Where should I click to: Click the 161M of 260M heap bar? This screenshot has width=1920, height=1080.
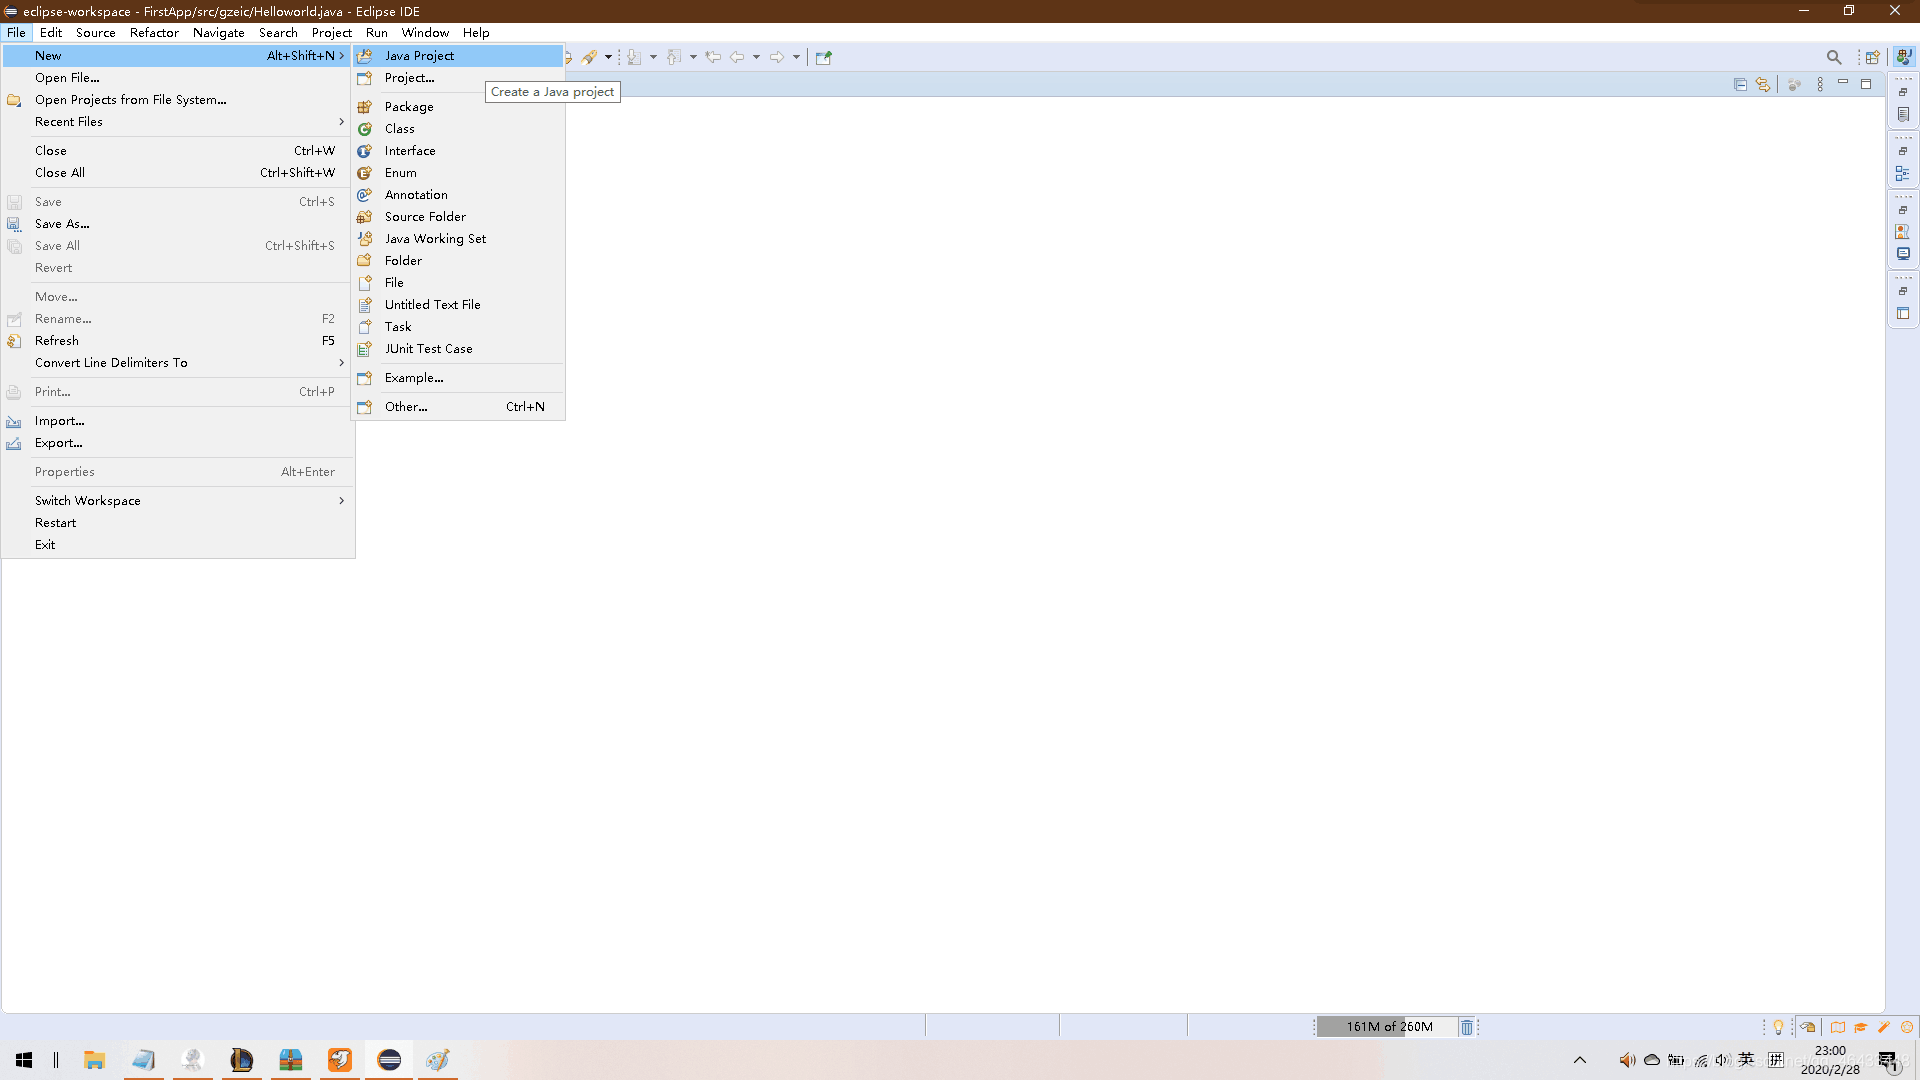click(1388, 1027)
